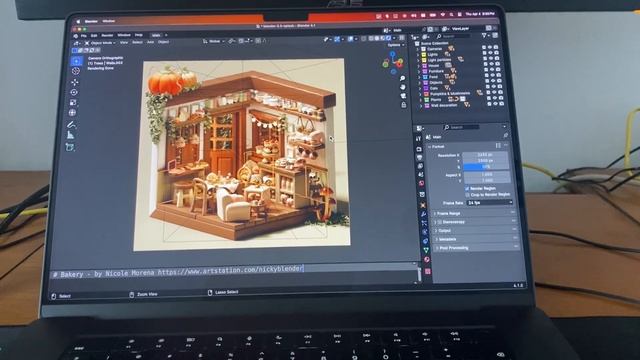The height and width of the screenshot is (360, 640).
Task: Click the pin icon in properties header
Action: click(505, 136)
